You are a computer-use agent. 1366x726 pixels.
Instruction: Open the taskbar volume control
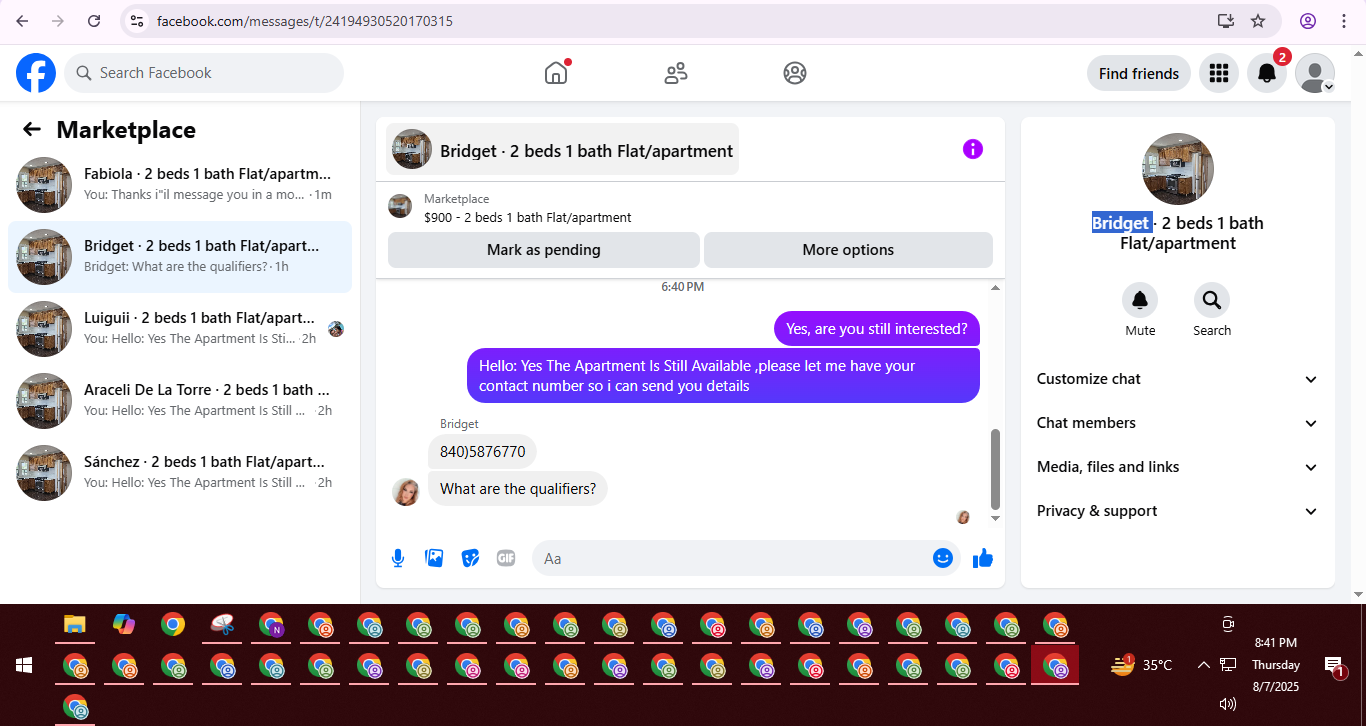click(1228, 704)
